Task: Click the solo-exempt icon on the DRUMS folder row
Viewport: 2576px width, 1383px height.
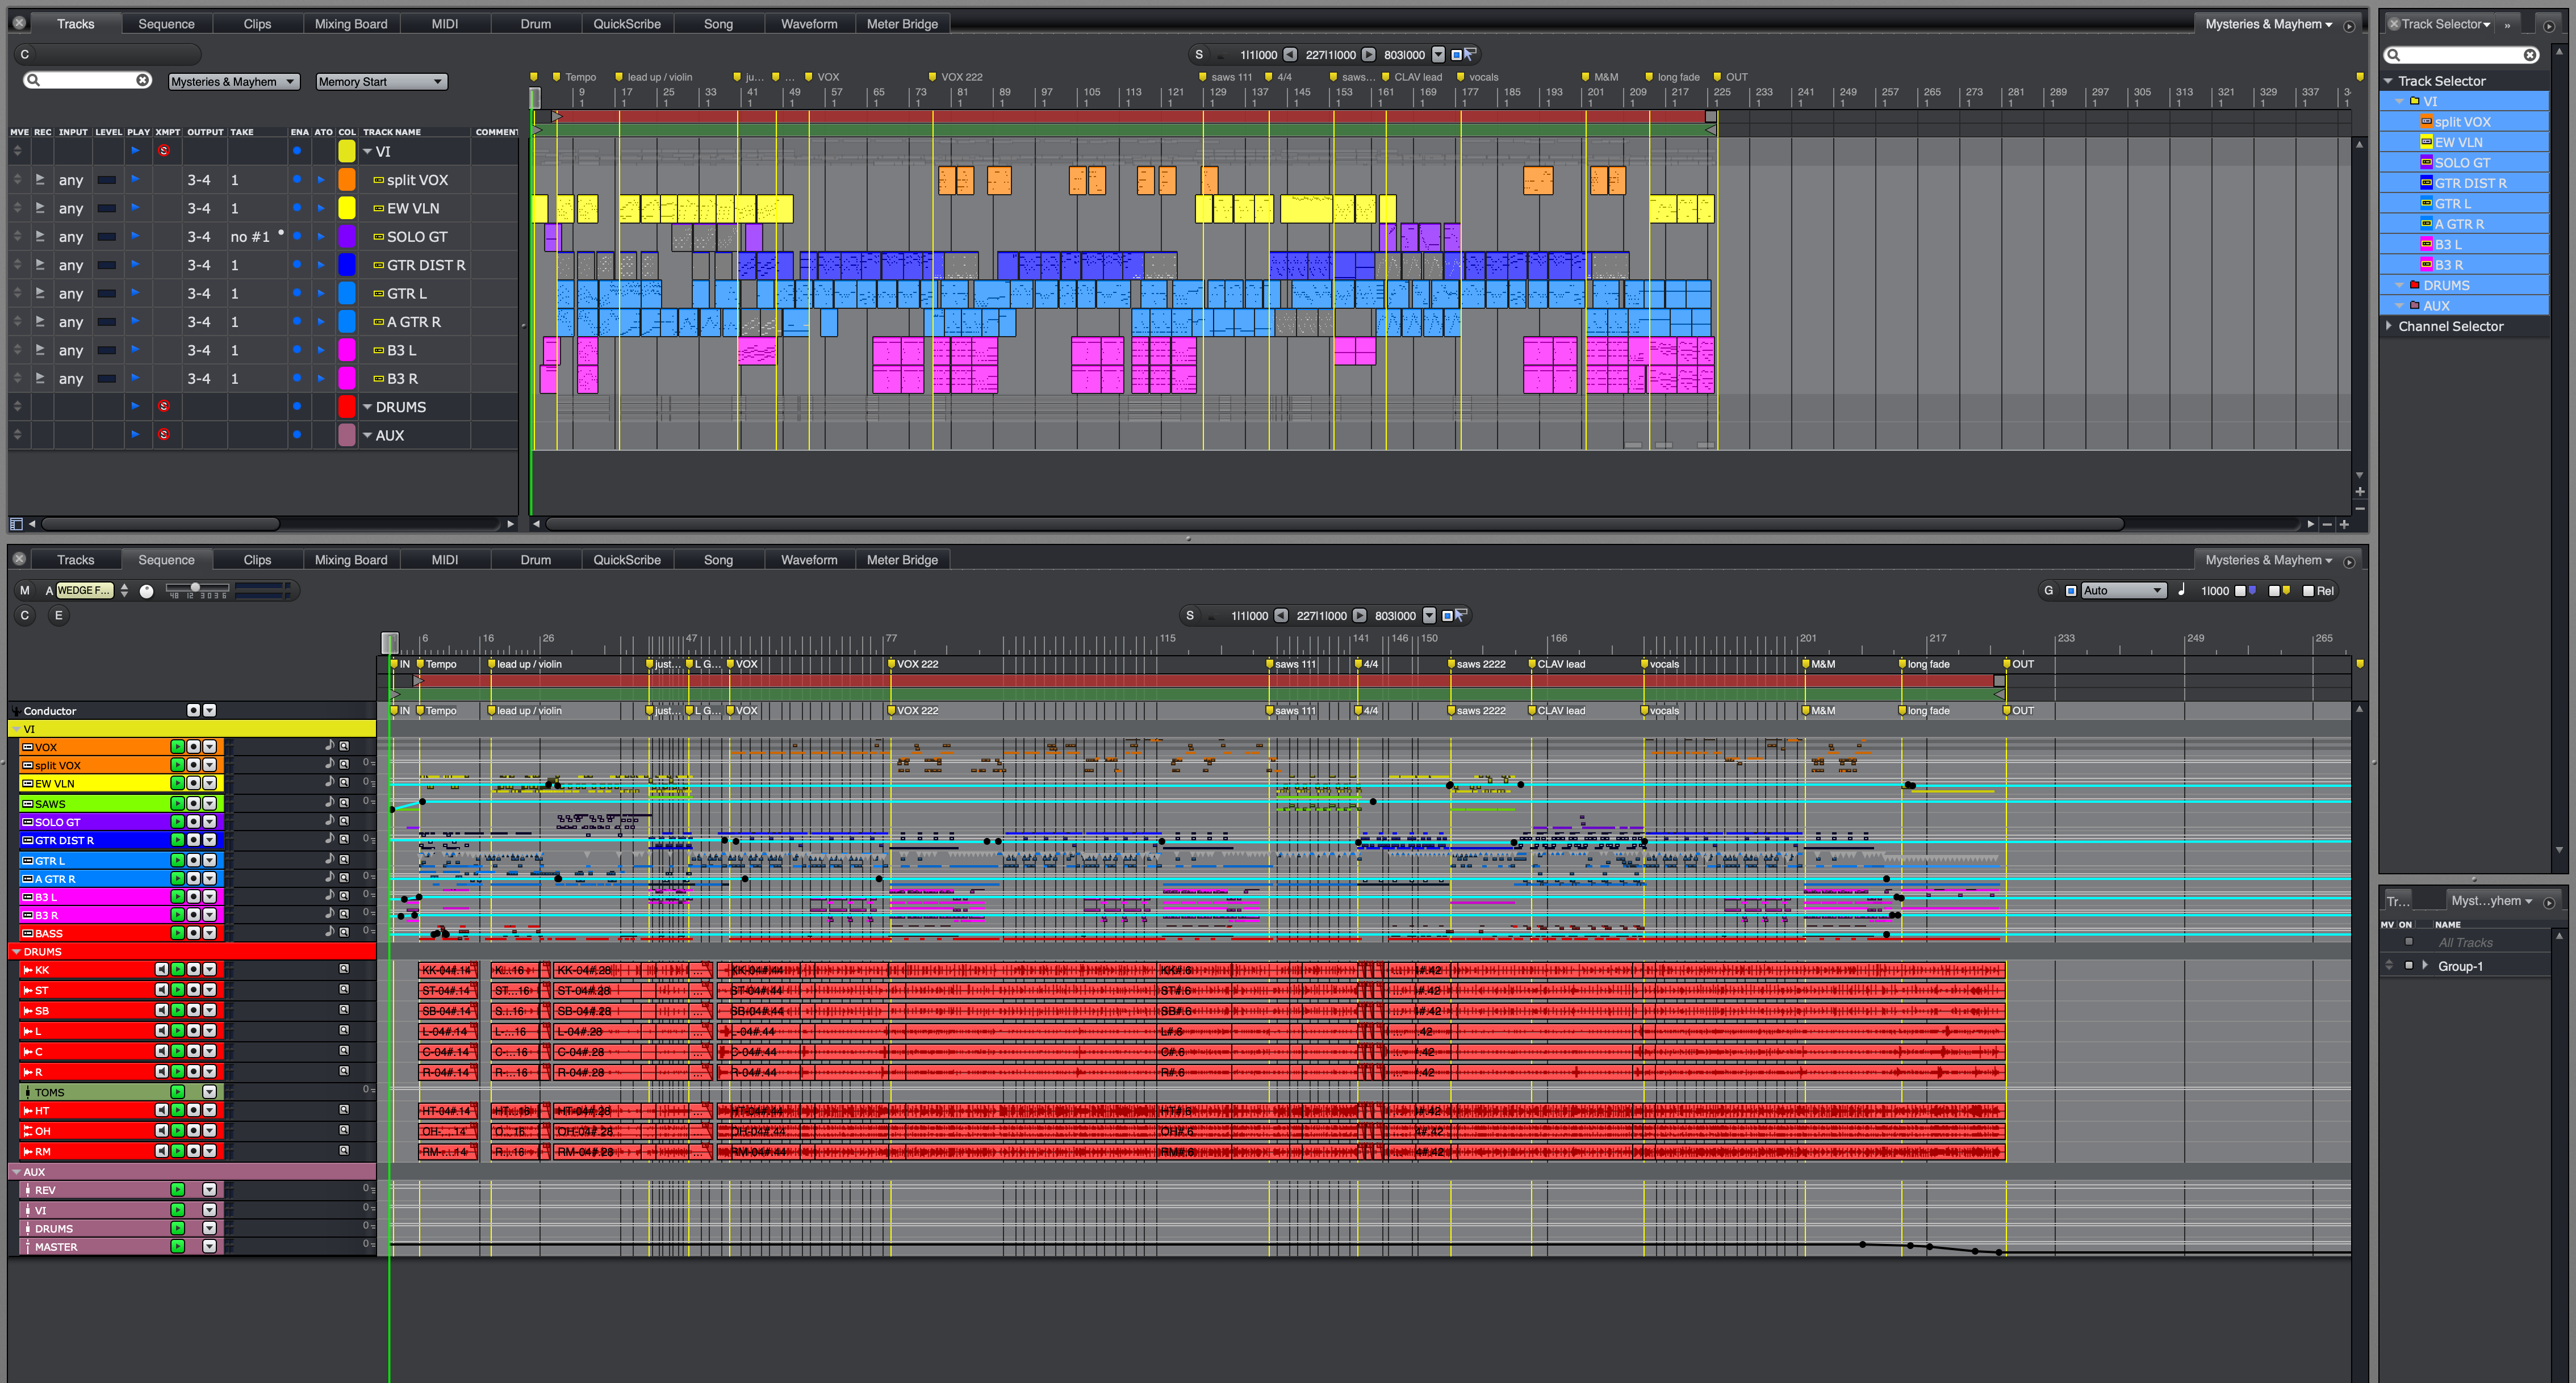Action: [164, 406]
